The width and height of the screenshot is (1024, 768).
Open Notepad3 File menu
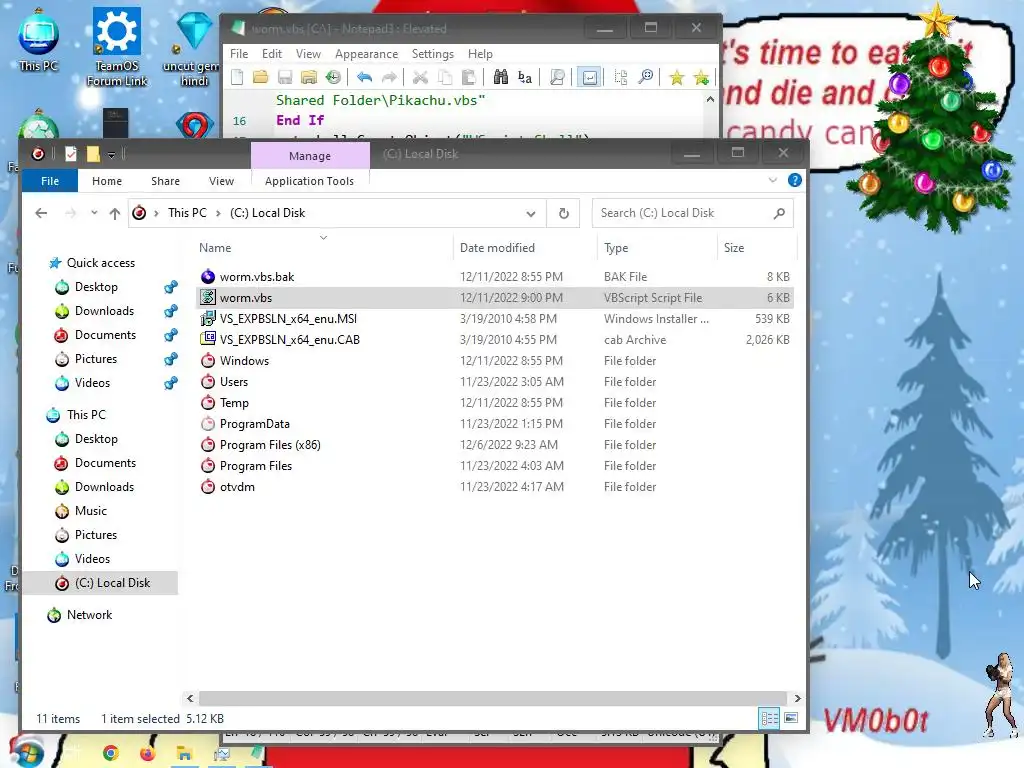coord(239,54)
